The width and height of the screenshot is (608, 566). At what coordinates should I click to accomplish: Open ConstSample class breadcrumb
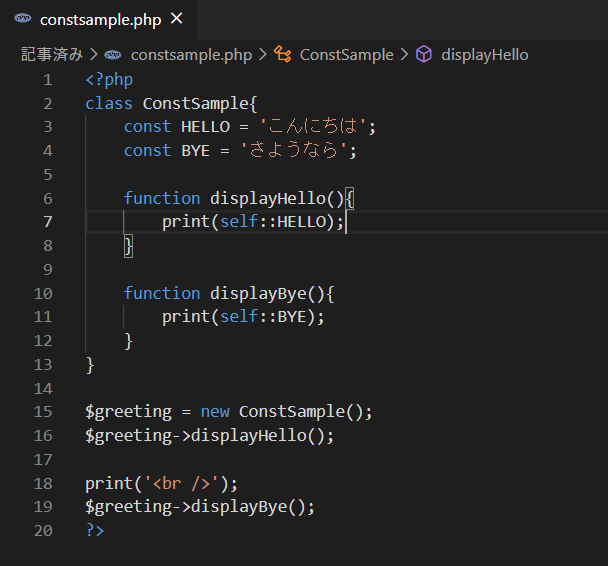(x=346, y=55)
